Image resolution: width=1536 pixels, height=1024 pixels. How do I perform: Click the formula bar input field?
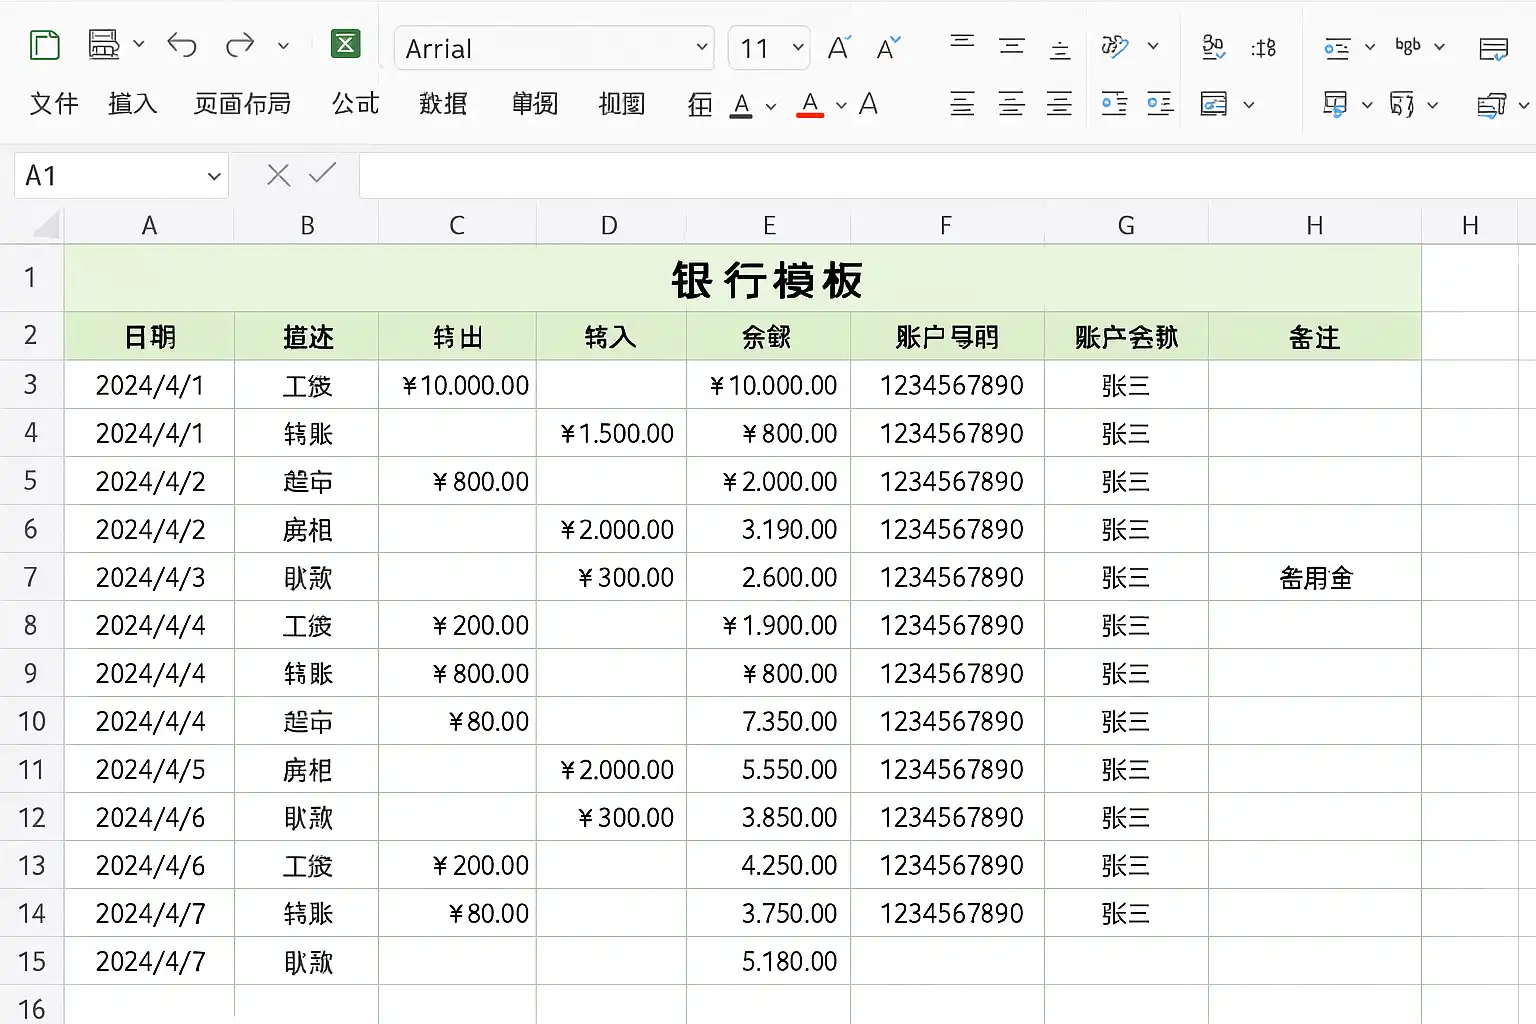tap(947, 176)
